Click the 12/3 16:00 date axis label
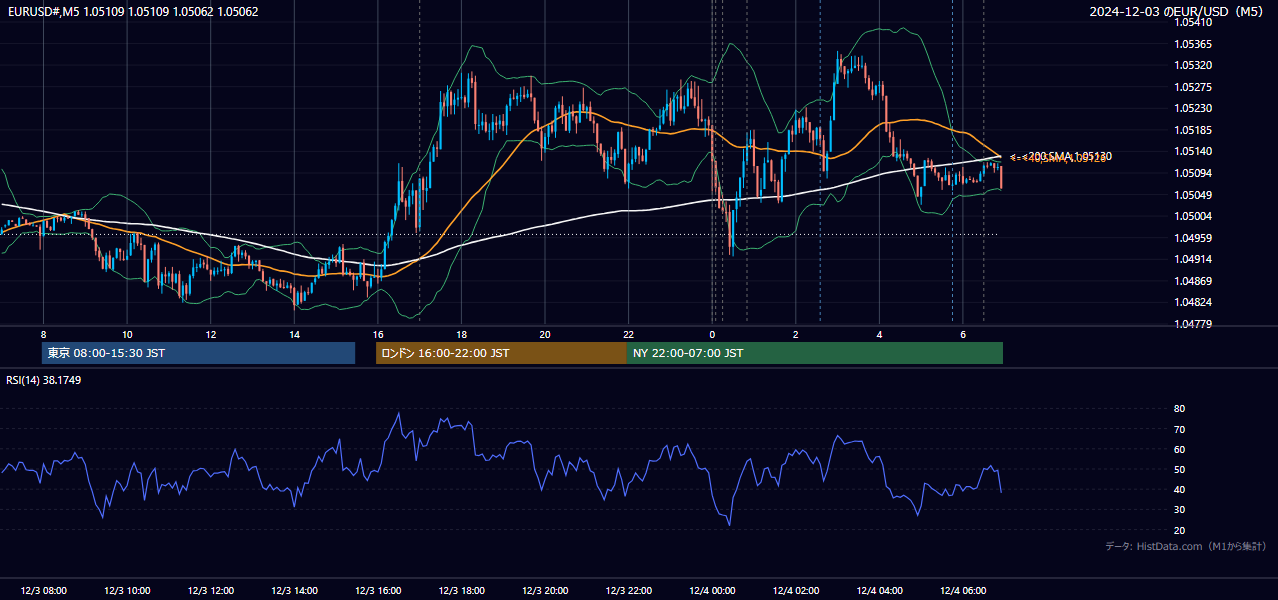 pos(378,591)
